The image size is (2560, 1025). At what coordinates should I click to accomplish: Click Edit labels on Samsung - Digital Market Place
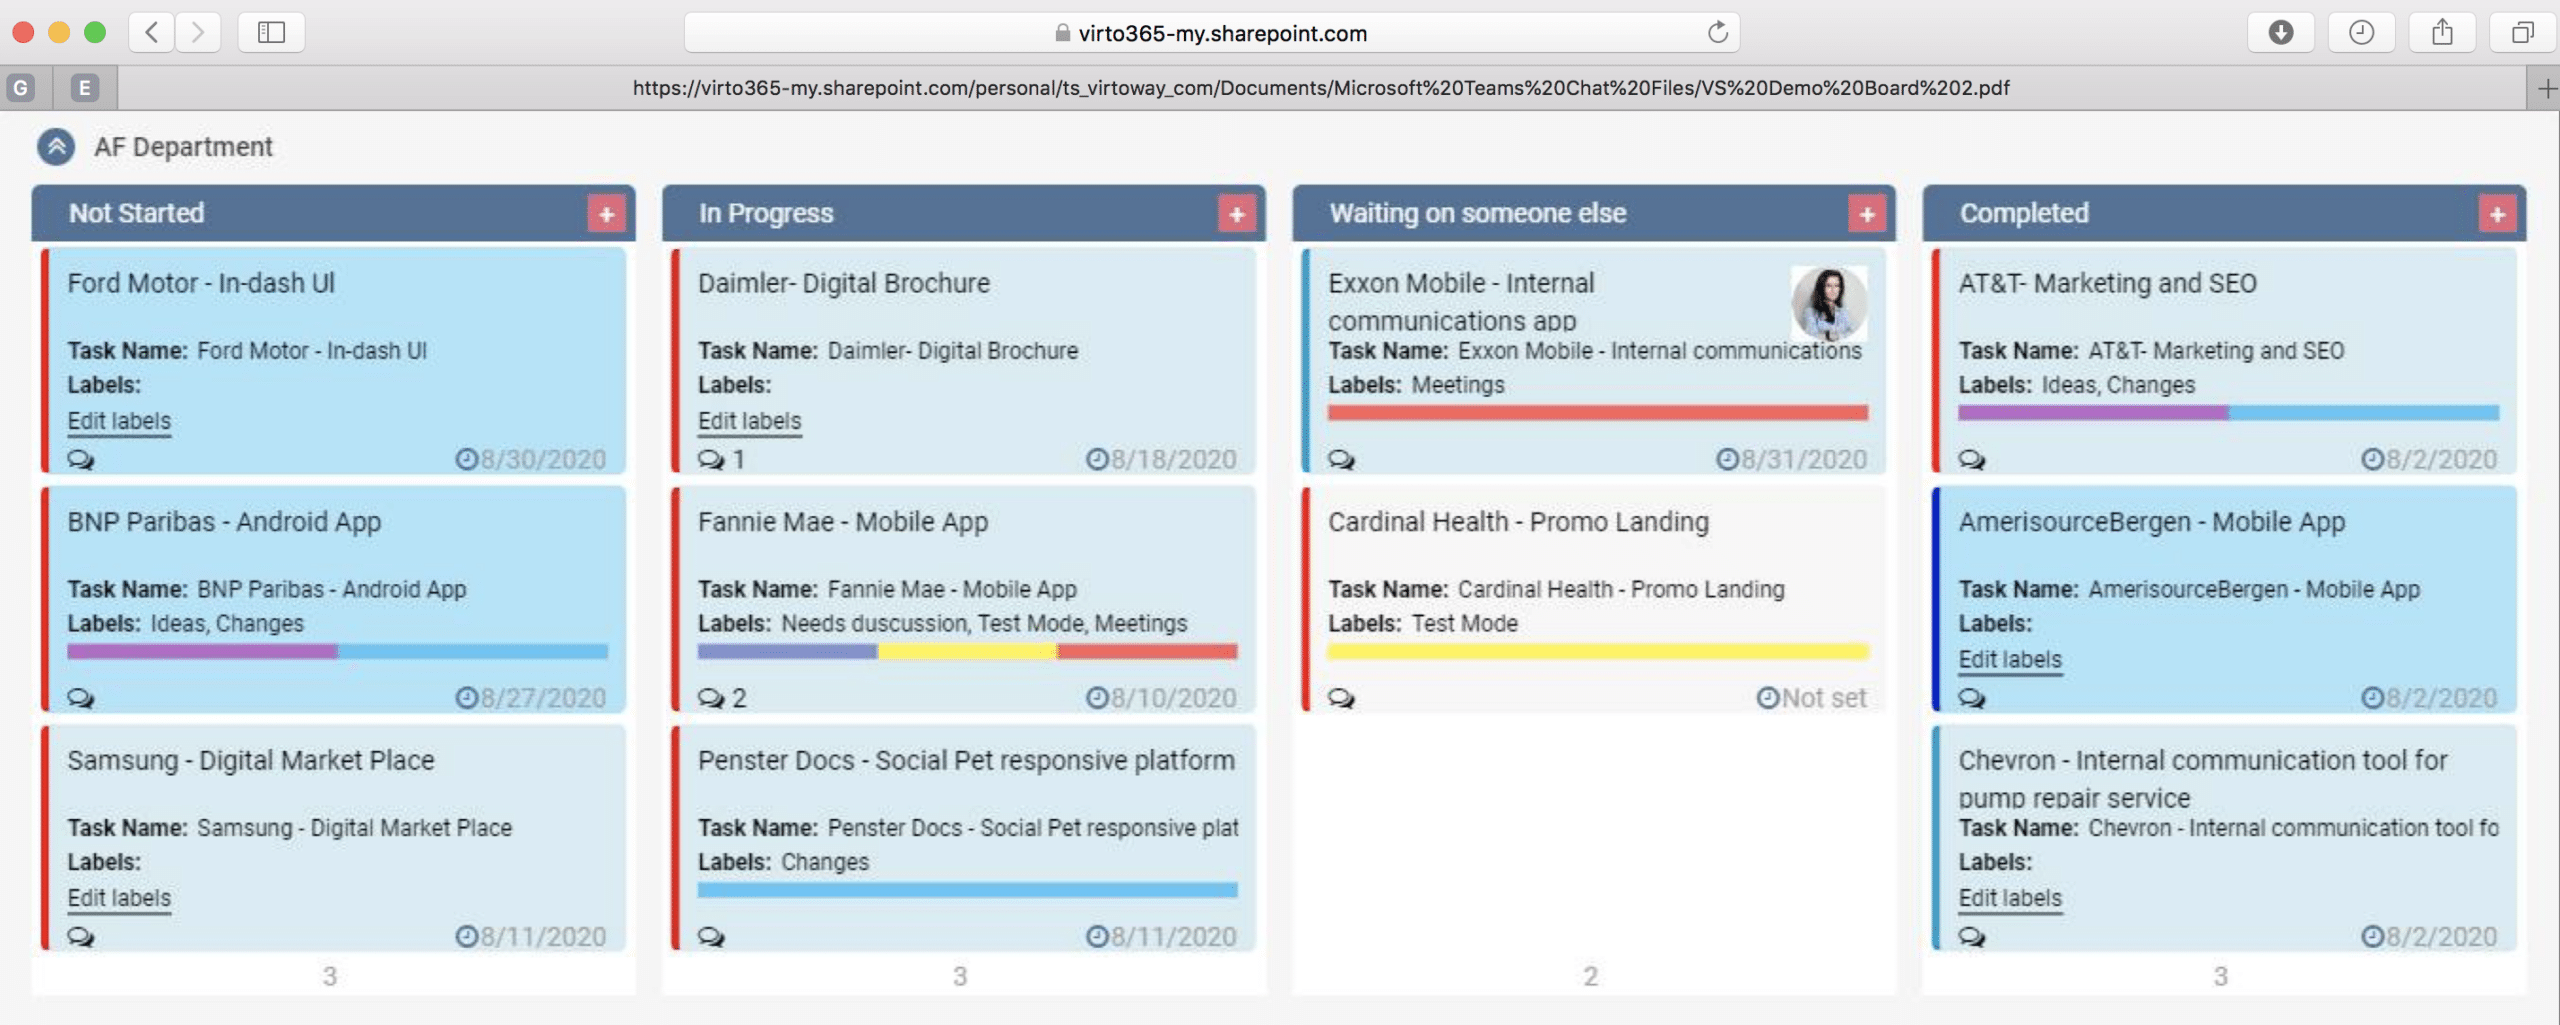point(119,898)
